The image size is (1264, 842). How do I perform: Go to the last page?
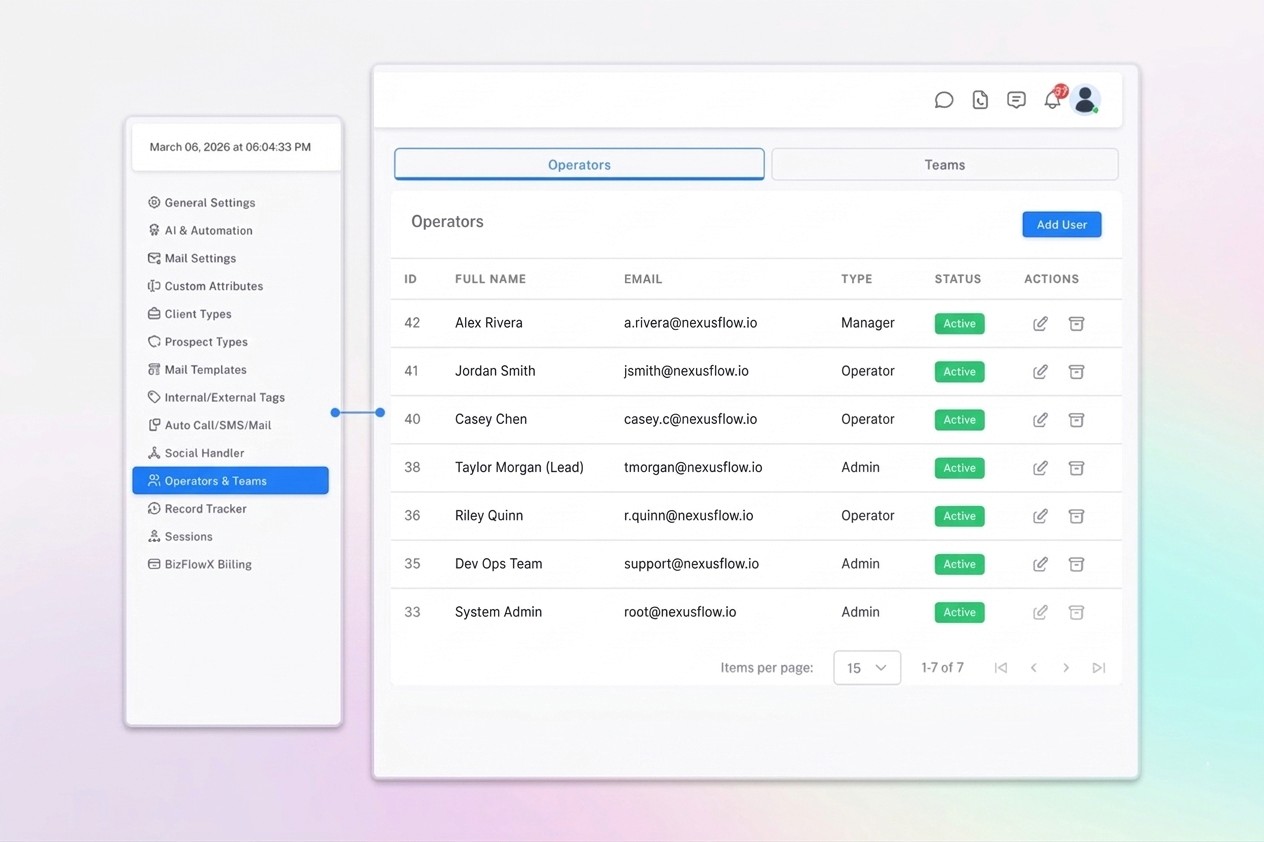[x=1099, y=668]
